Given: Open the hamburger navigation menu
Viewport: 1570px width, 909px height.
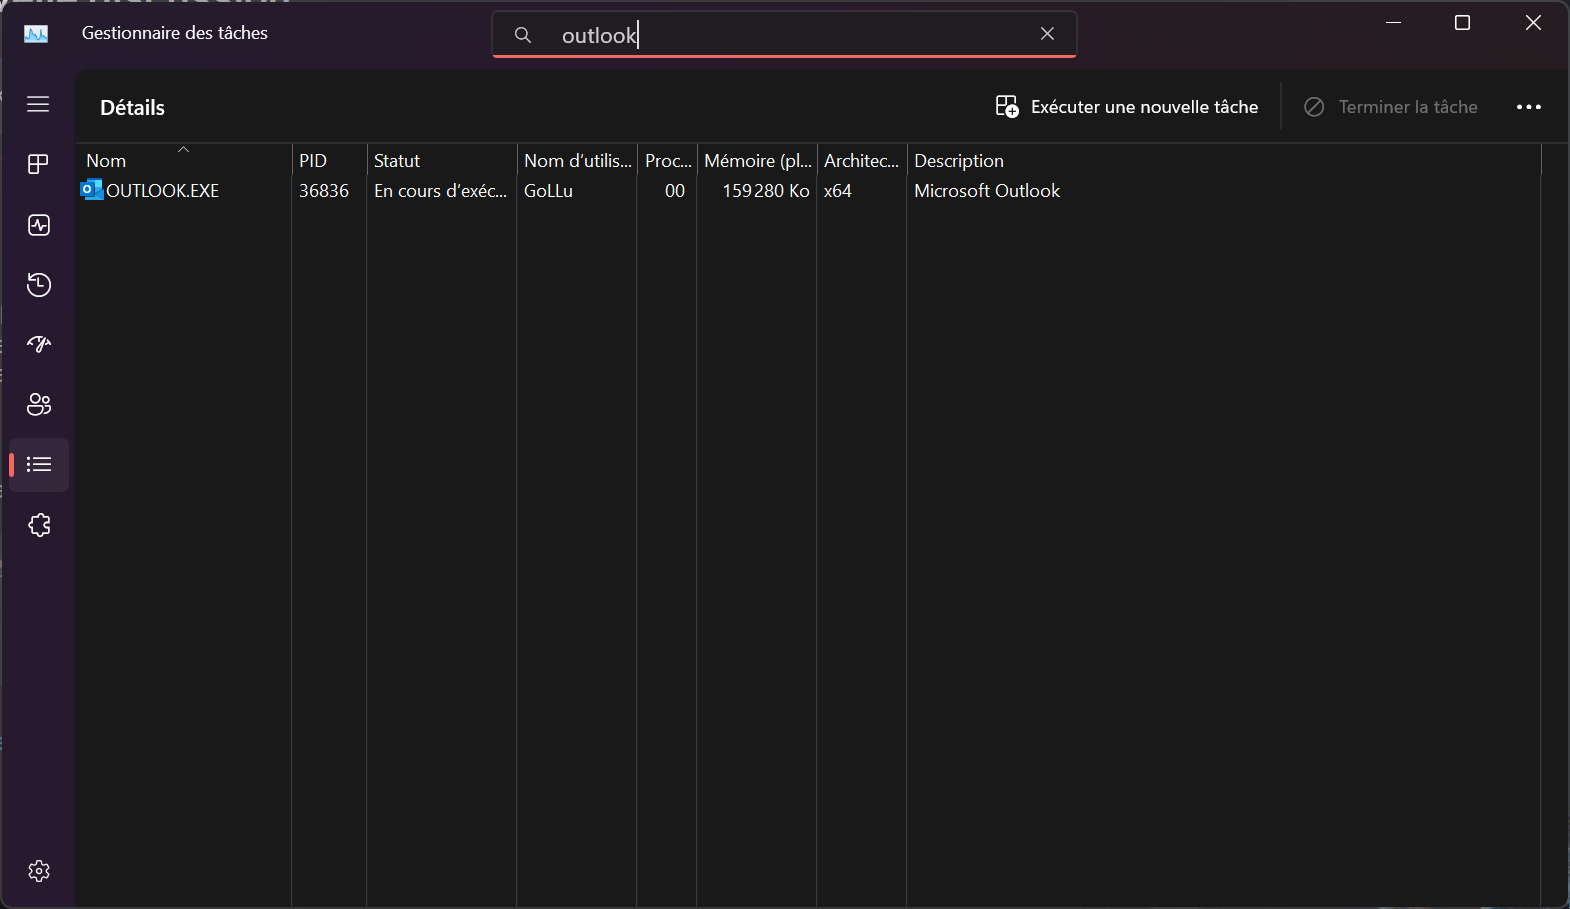Looking at the screenshot, I should [38, 104].
